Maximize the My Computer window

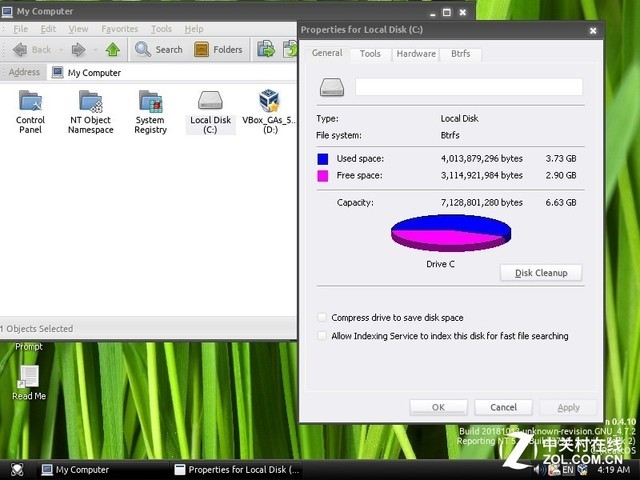[447, 13]
